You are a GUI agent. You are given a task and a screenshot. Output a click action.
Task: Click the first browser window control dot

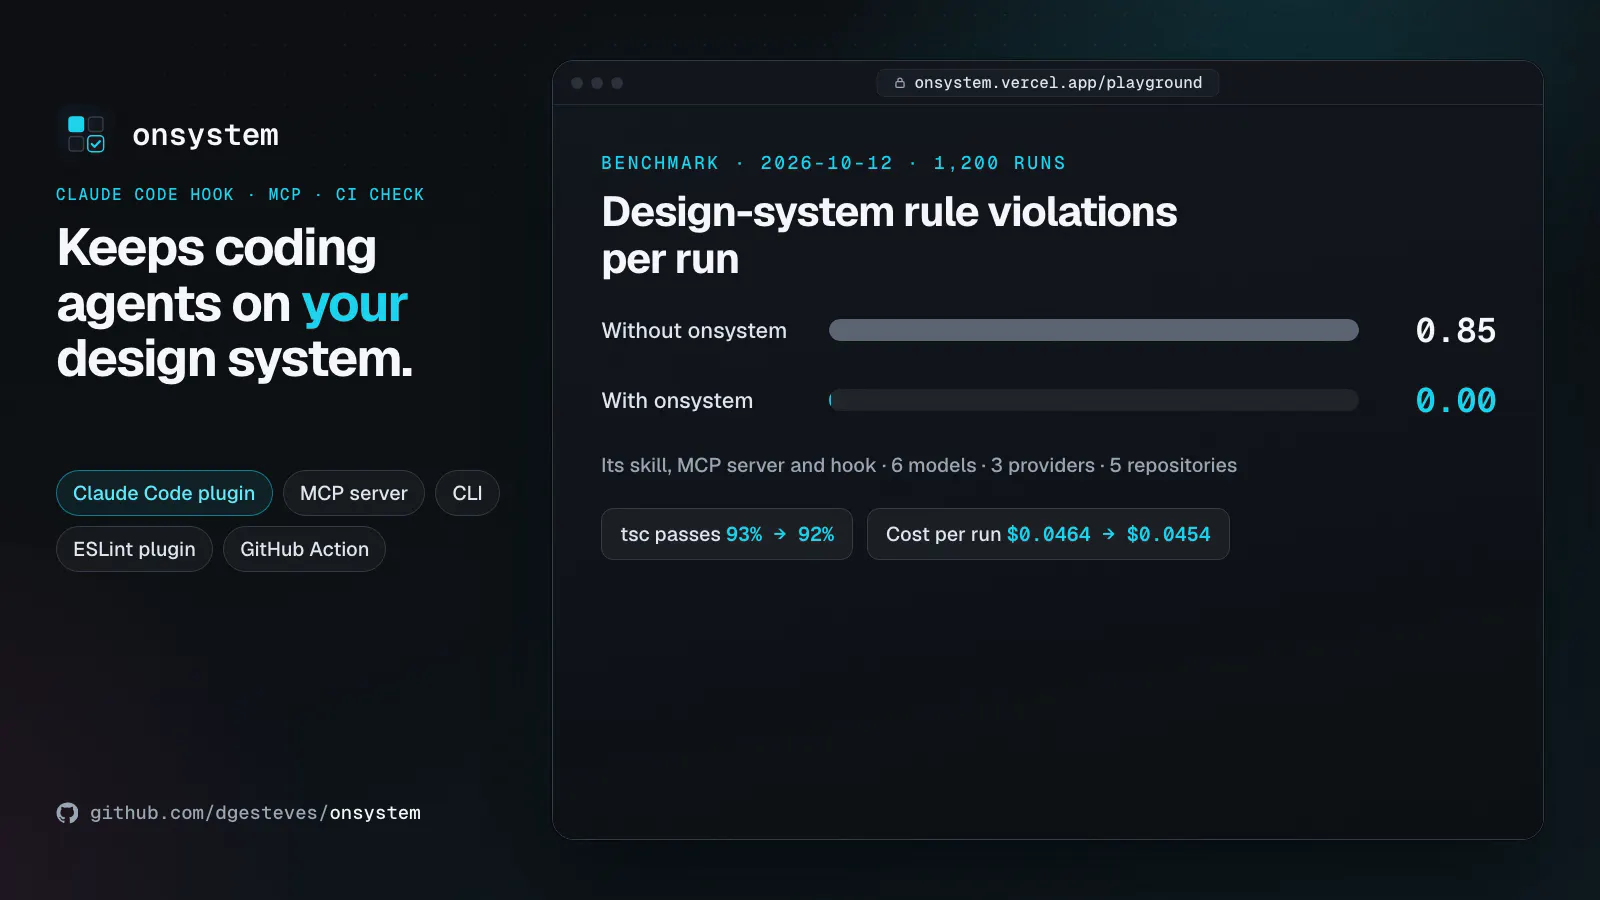(x=577, y=83)
